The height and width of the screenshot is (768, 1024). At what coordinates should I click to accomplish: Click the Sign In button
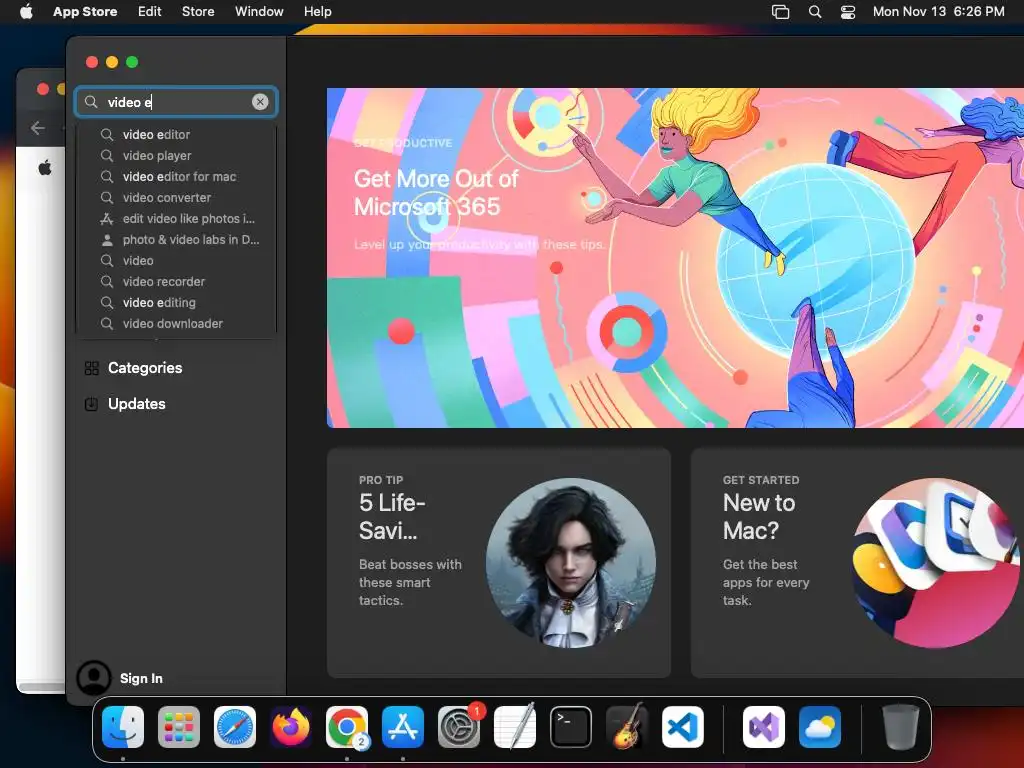tap(141, 679)
